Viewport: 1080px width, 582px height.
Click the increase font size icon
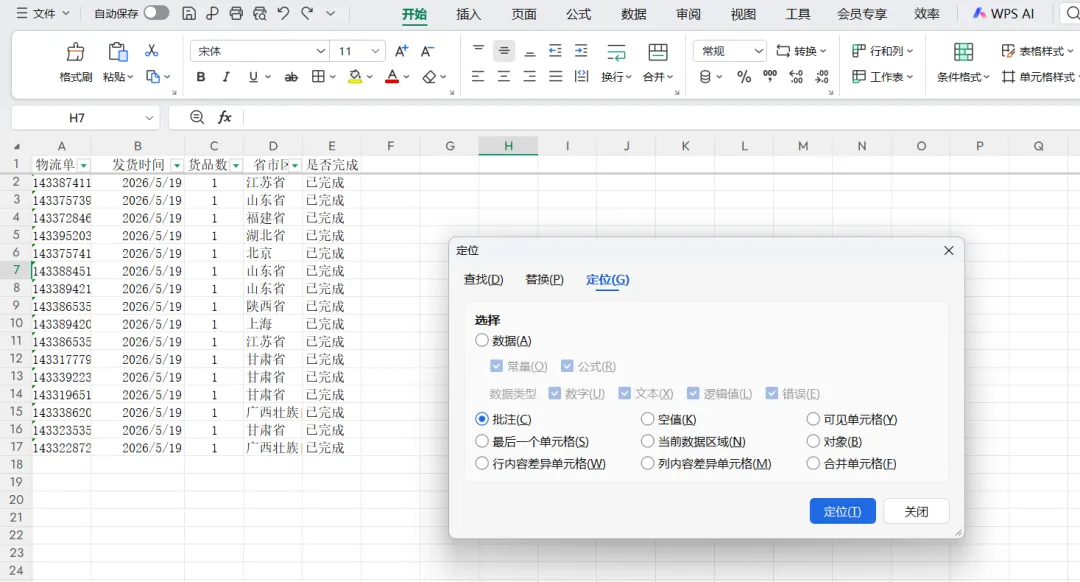pyautogui.click(x=402, y=51)
